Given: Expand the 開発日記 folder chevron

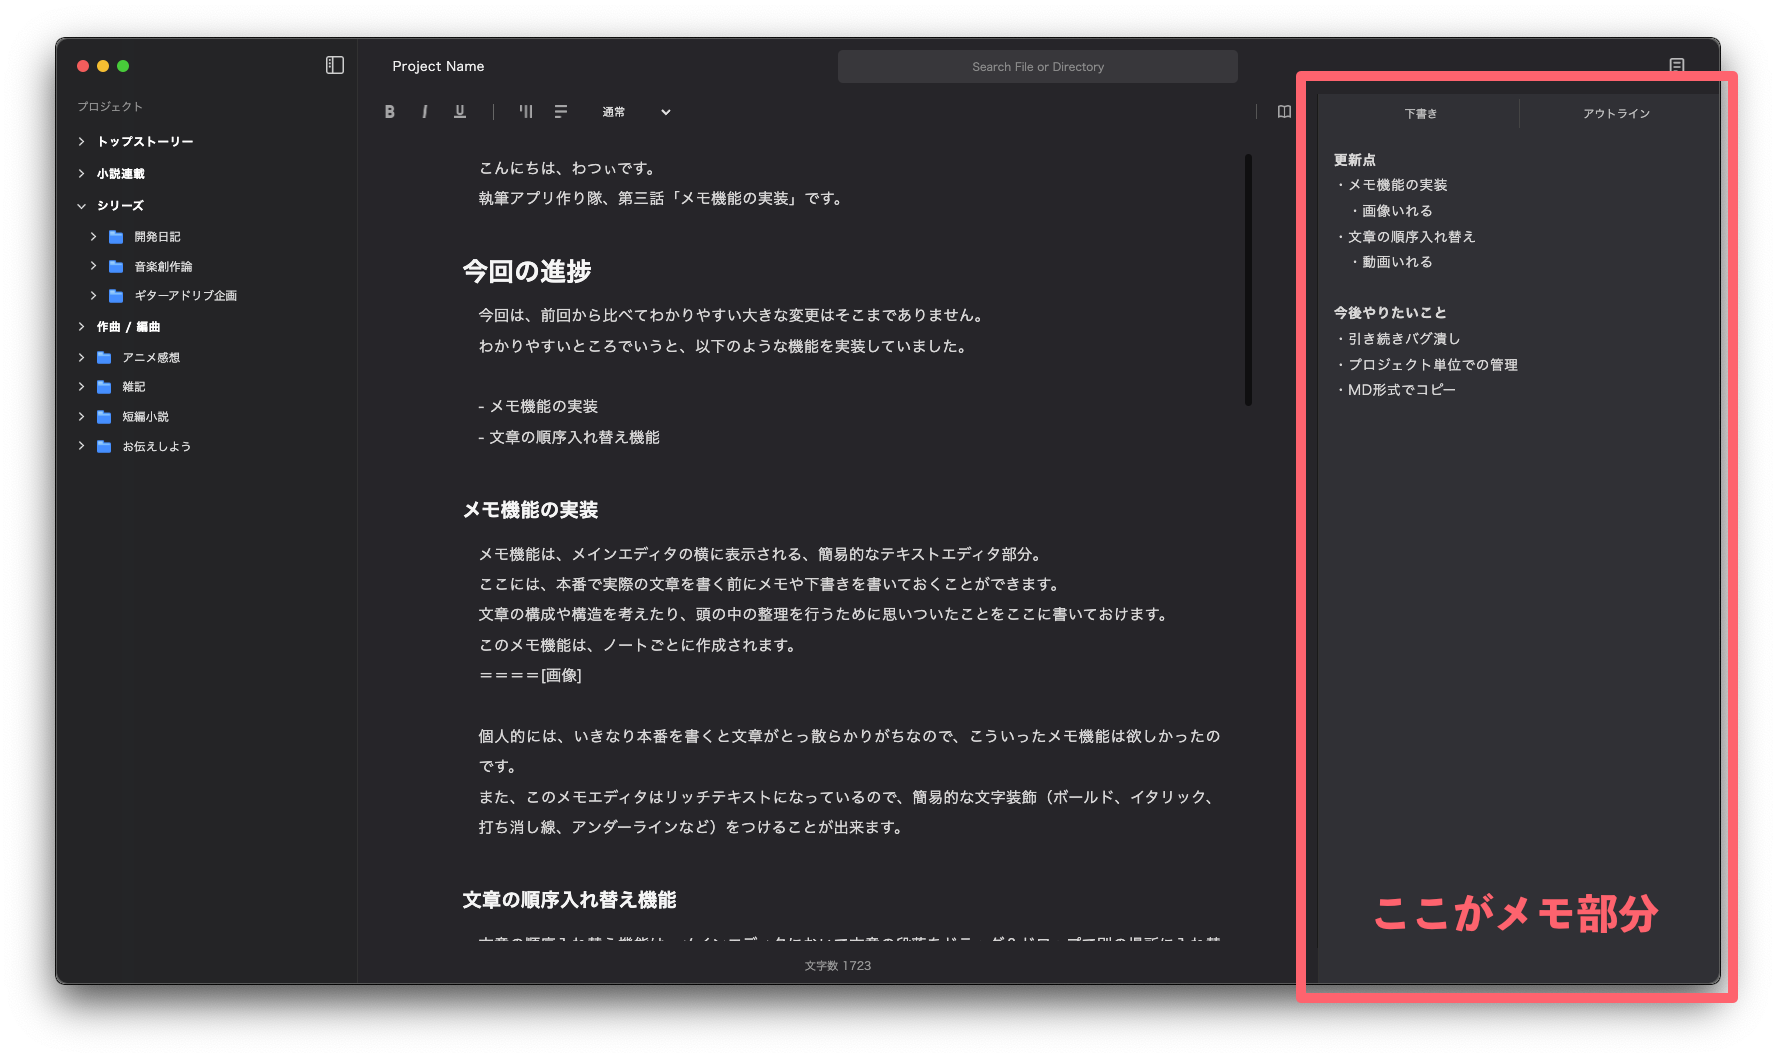Looking at the screenshot, I should 94,237.
